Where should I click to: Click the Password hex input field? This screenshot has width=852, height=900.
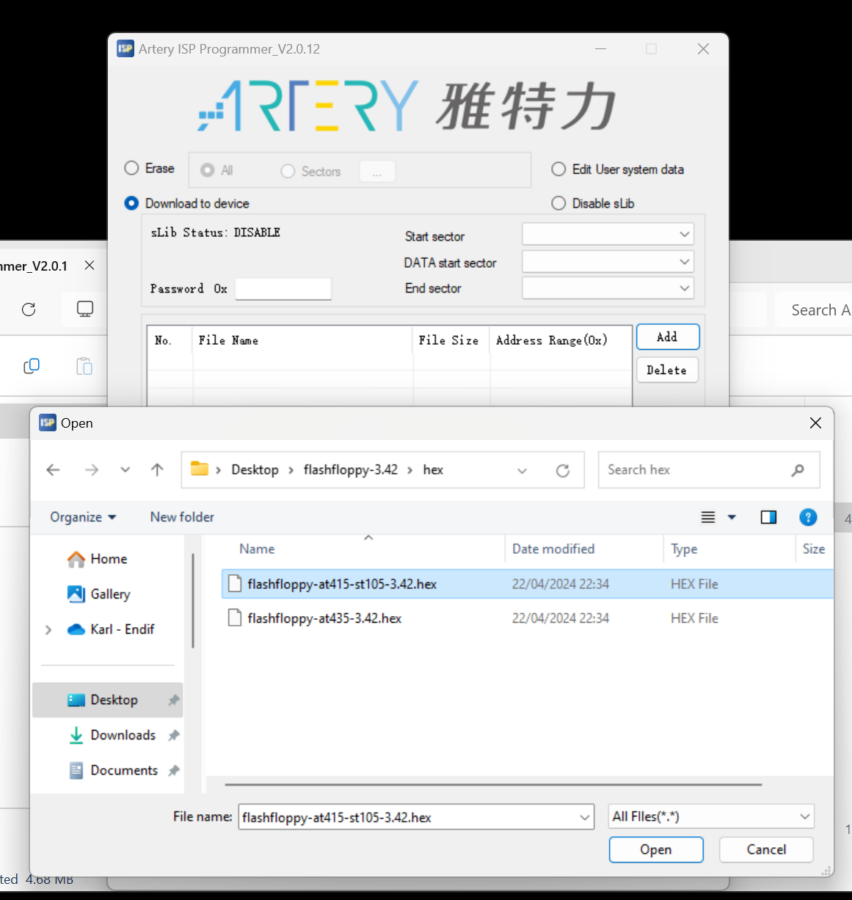point(283,289)
